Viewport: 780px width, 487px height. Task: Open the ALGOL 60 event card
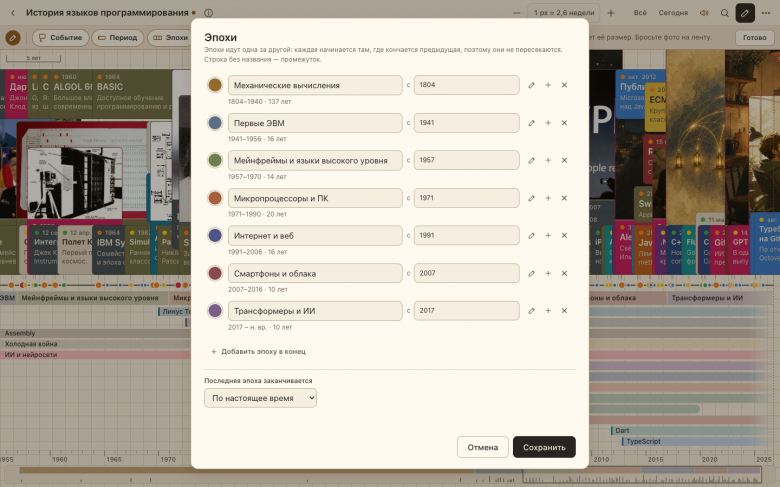click(x=71, y=93)
